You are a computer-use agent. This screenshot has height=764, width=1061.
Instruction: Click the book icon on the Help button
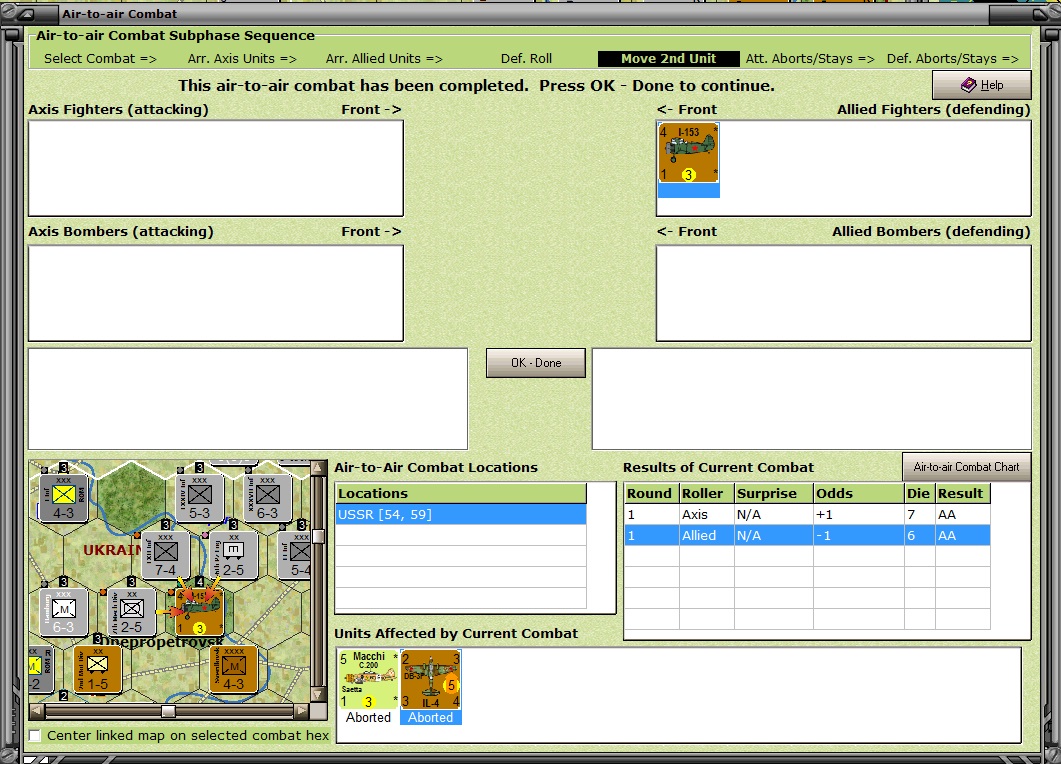(968, 85)
